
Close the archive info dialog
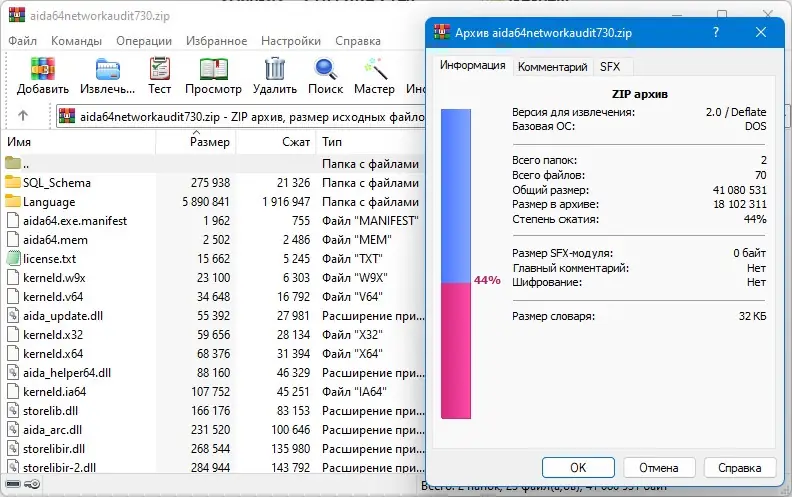[761, 32]
